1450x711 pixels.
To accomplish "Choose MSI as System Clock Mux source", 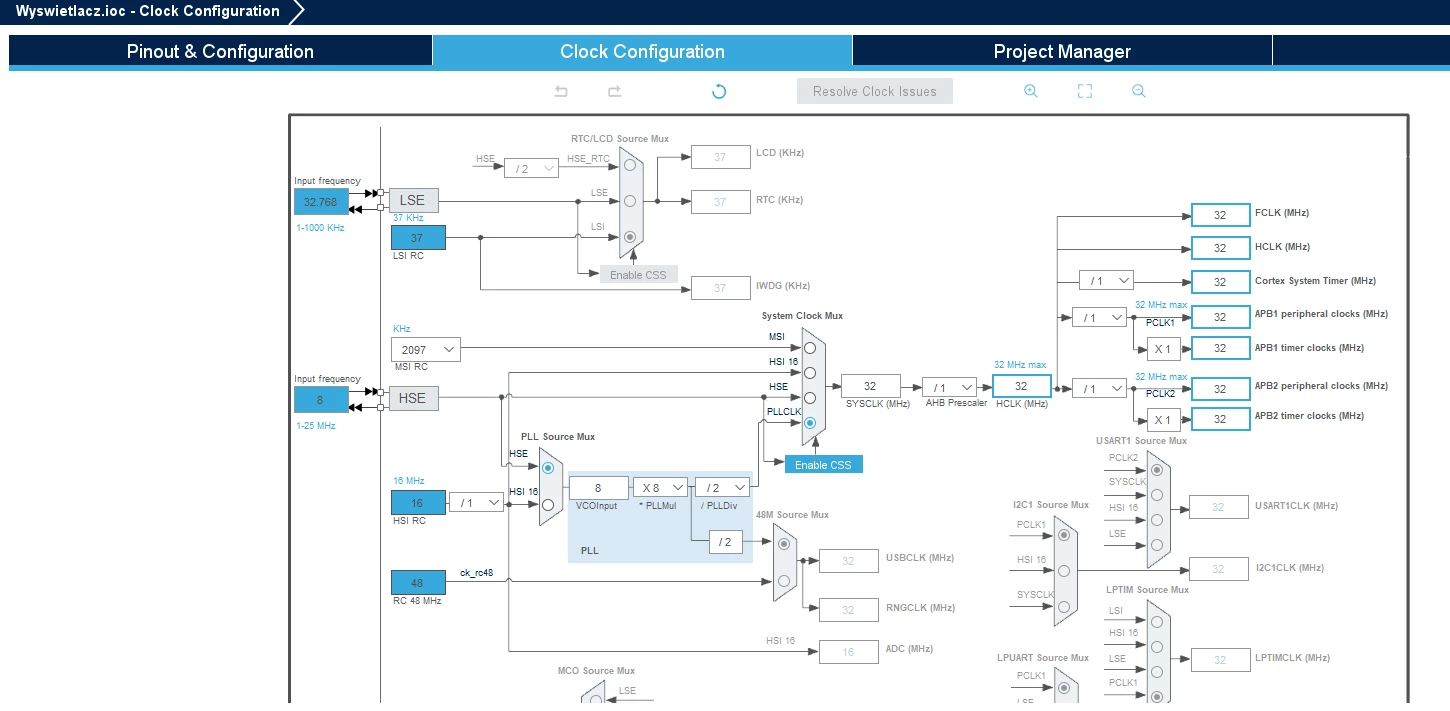I will point(810,348).
